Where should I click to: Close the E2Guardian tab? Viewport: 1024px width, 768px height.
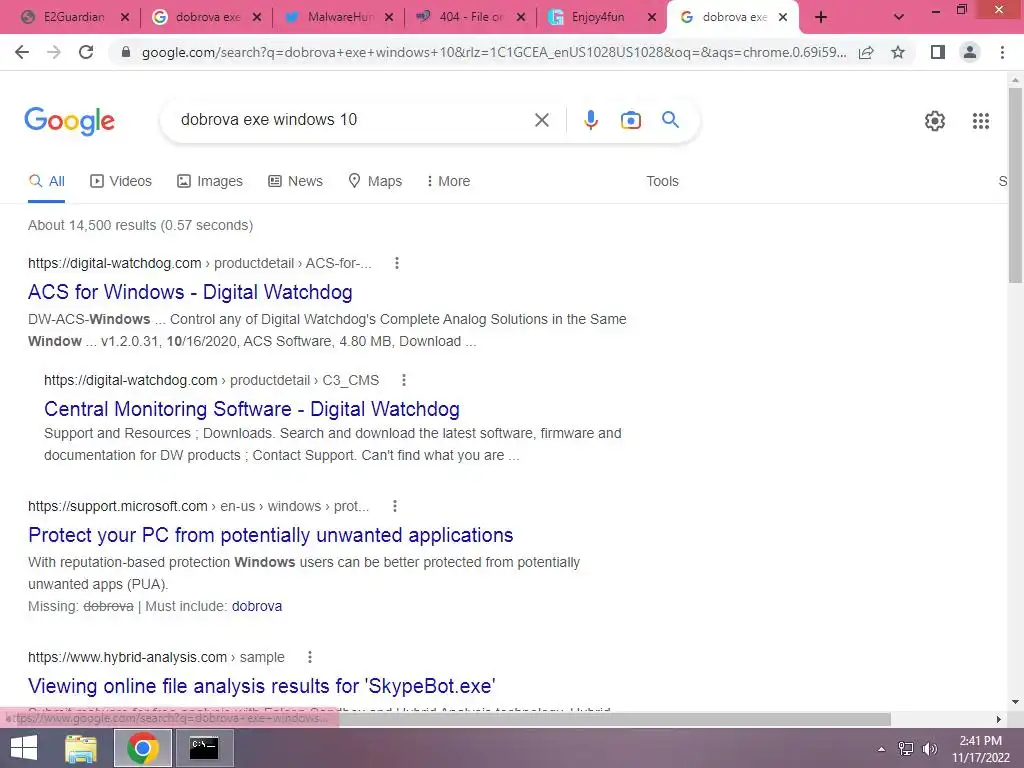(125, 18)
